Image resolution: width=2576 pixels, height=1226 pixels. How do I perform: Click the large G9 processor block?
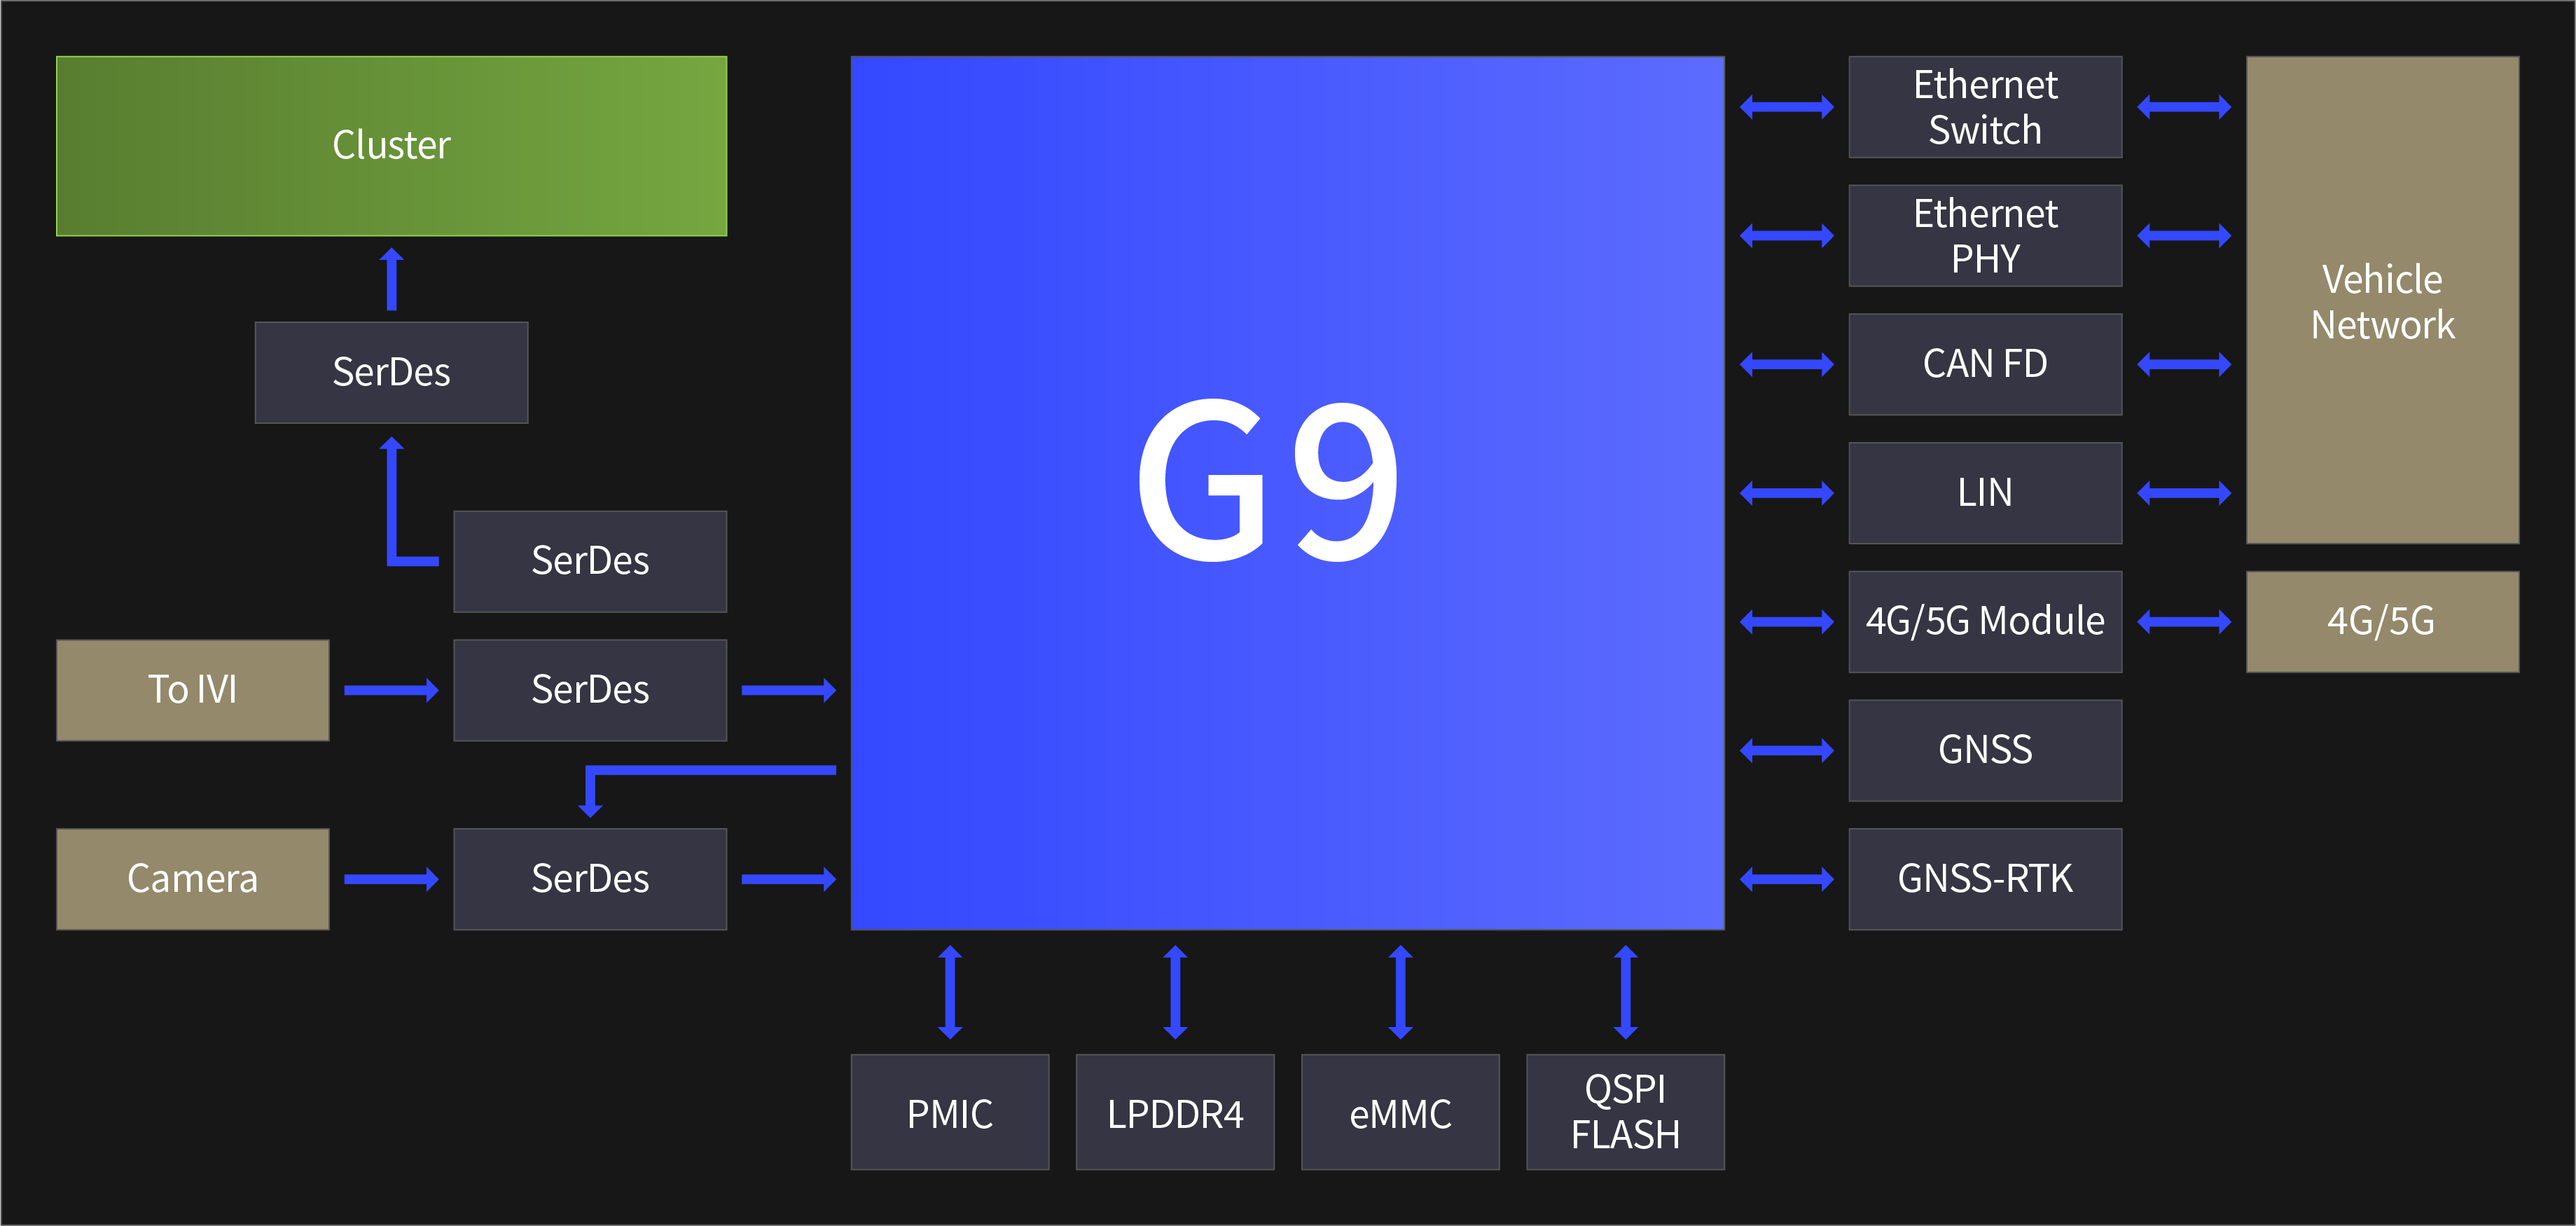pos(1288,493)
